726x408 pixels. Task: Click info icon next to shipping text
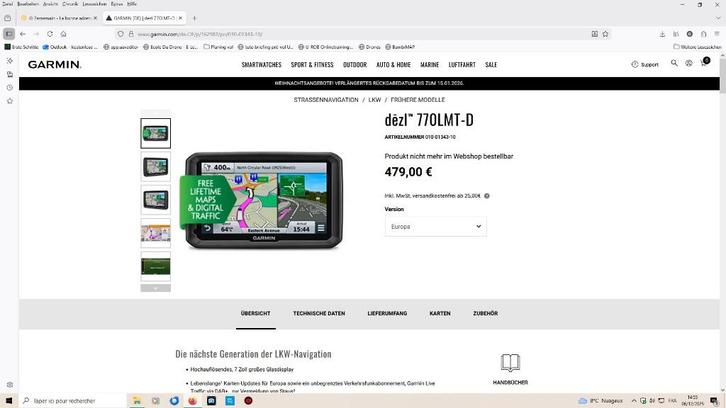tap(487, 196)
